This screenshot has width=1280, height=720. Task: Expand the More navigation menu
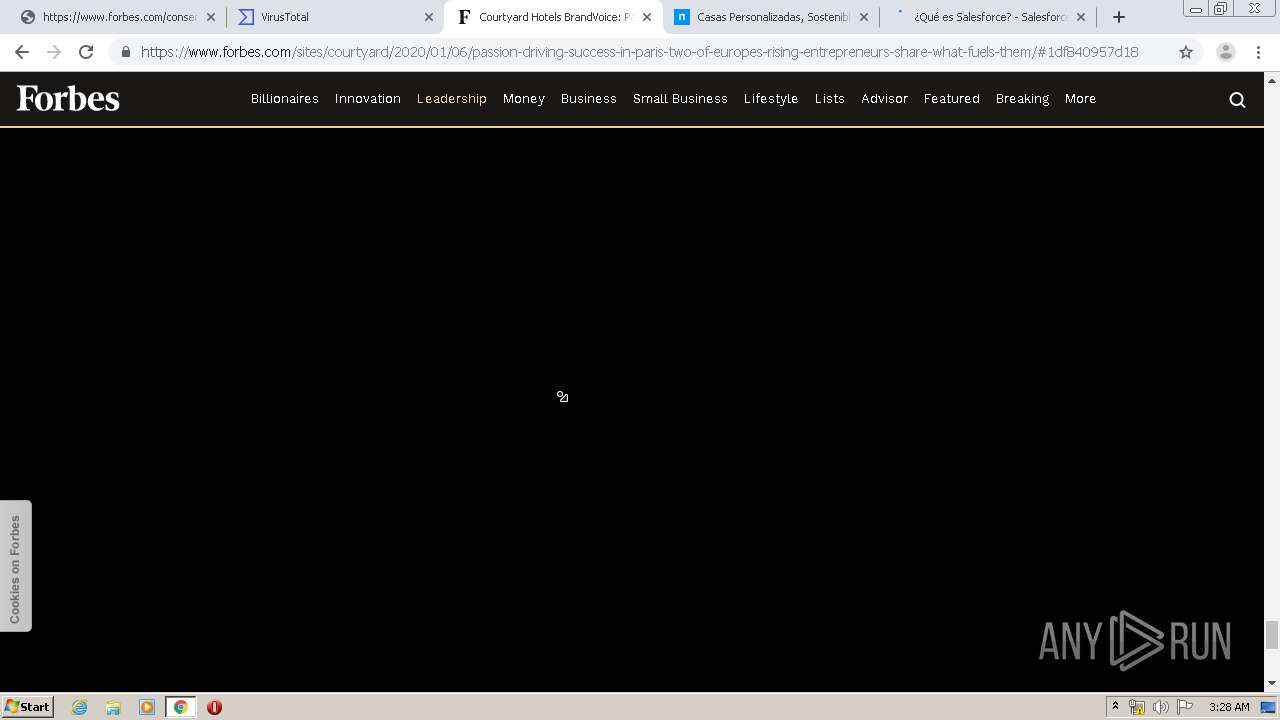pyautogui.click(x=1081, y=98)
